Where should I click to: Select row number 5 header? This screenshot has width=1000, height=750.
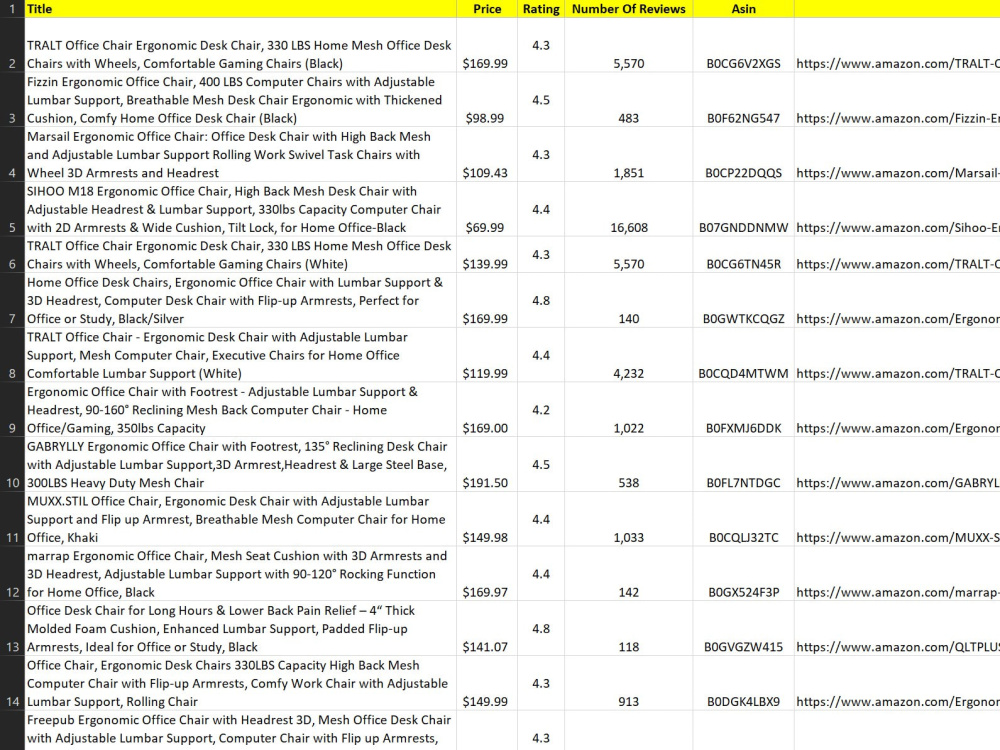[12, 209]
